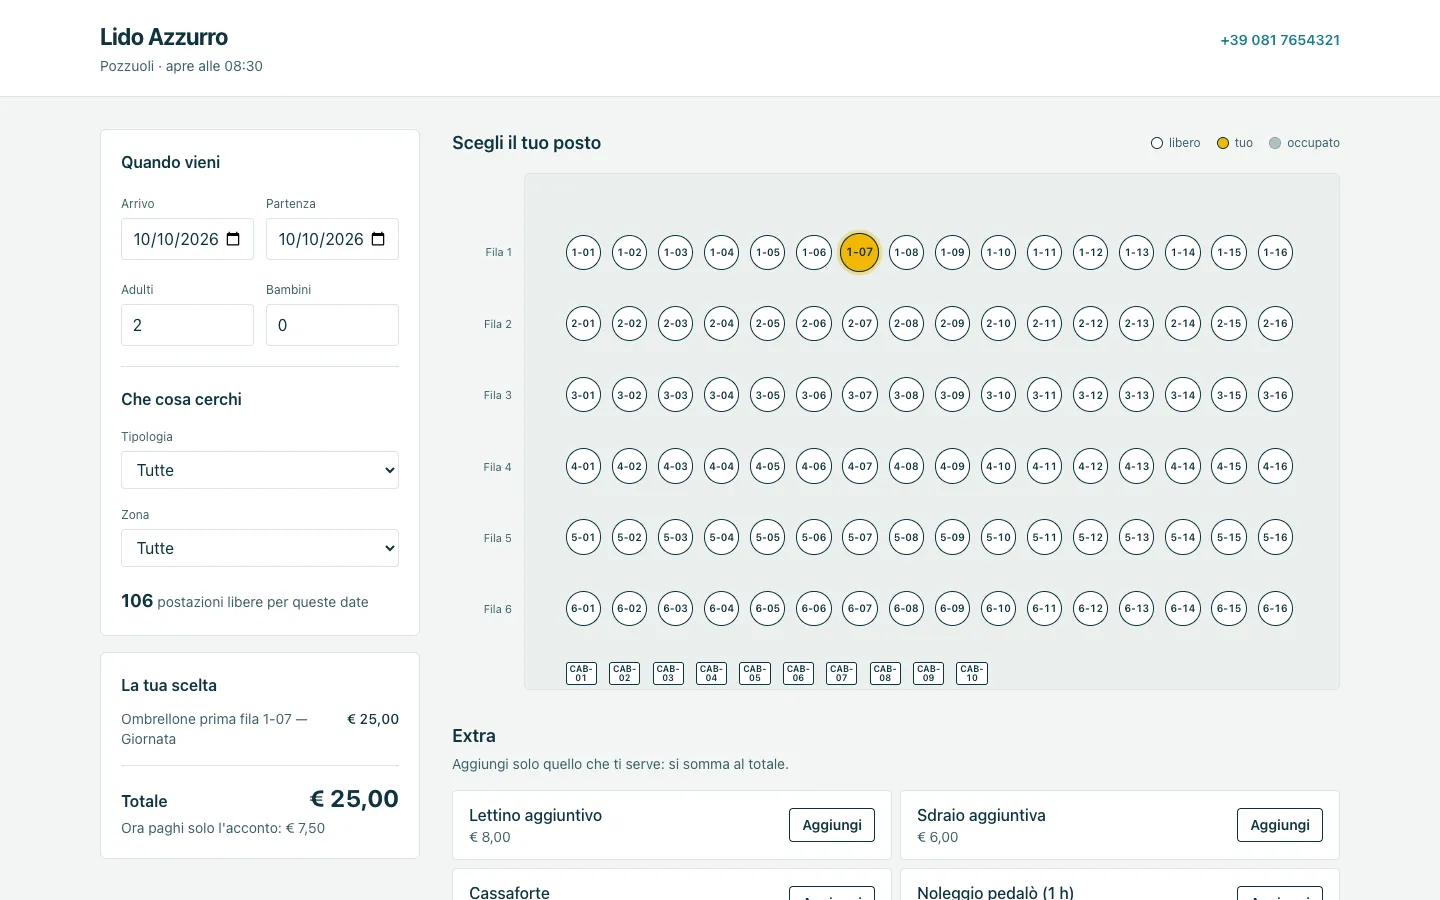Image resolution: width=1440 pixels, height=900 pixels.
Task: Click the grey 'occupato' legend swatch
Action: coord(1275,143)
